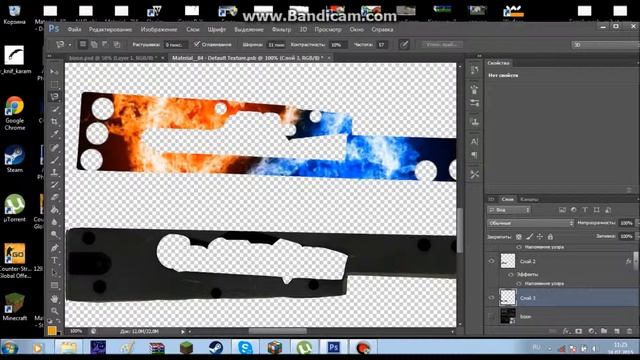The width and height of the screenshot is (640, 360).
Task: Select the Paint Bucket tool
Action: pos(54,210)
